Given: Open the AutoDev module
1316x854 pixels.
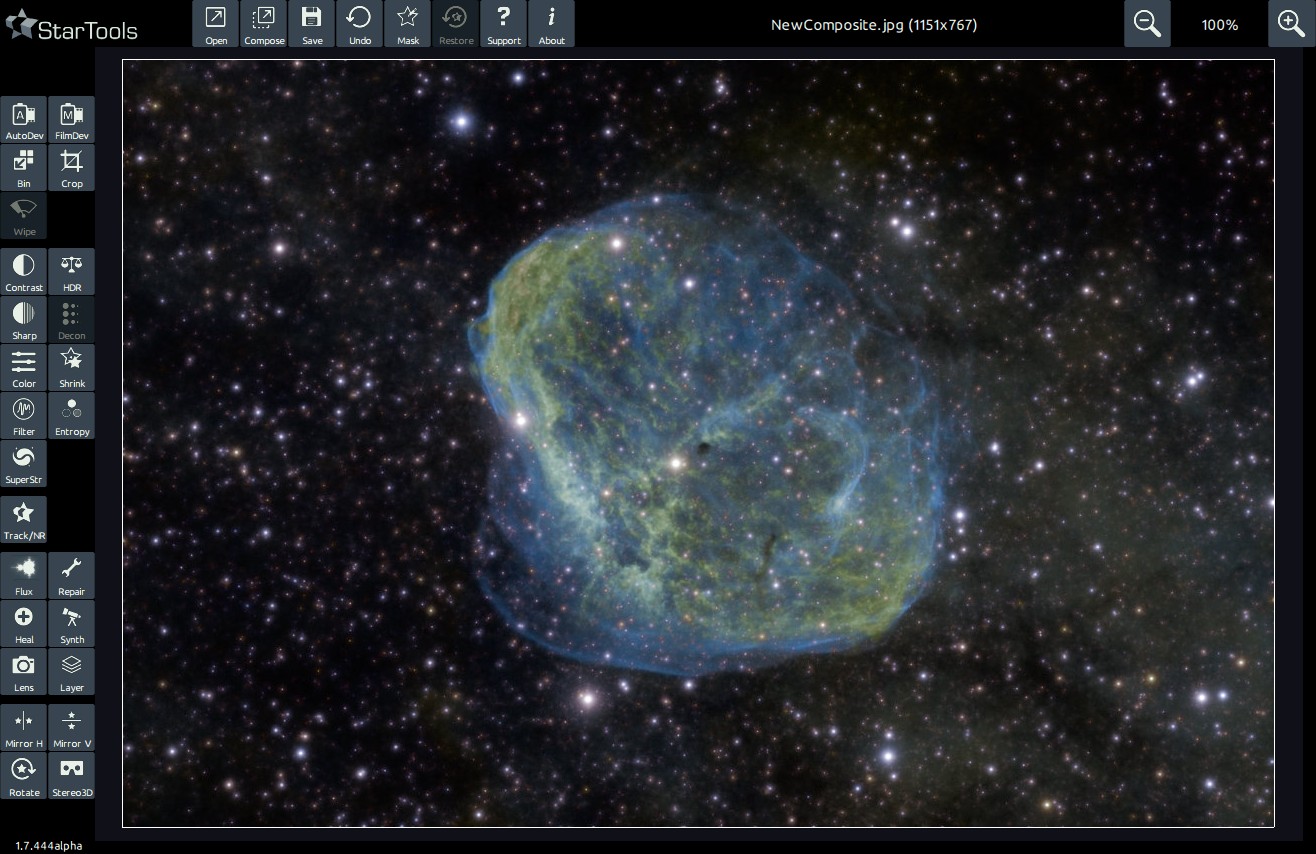Looking at the screenshot, I should [x=24, y=119].
